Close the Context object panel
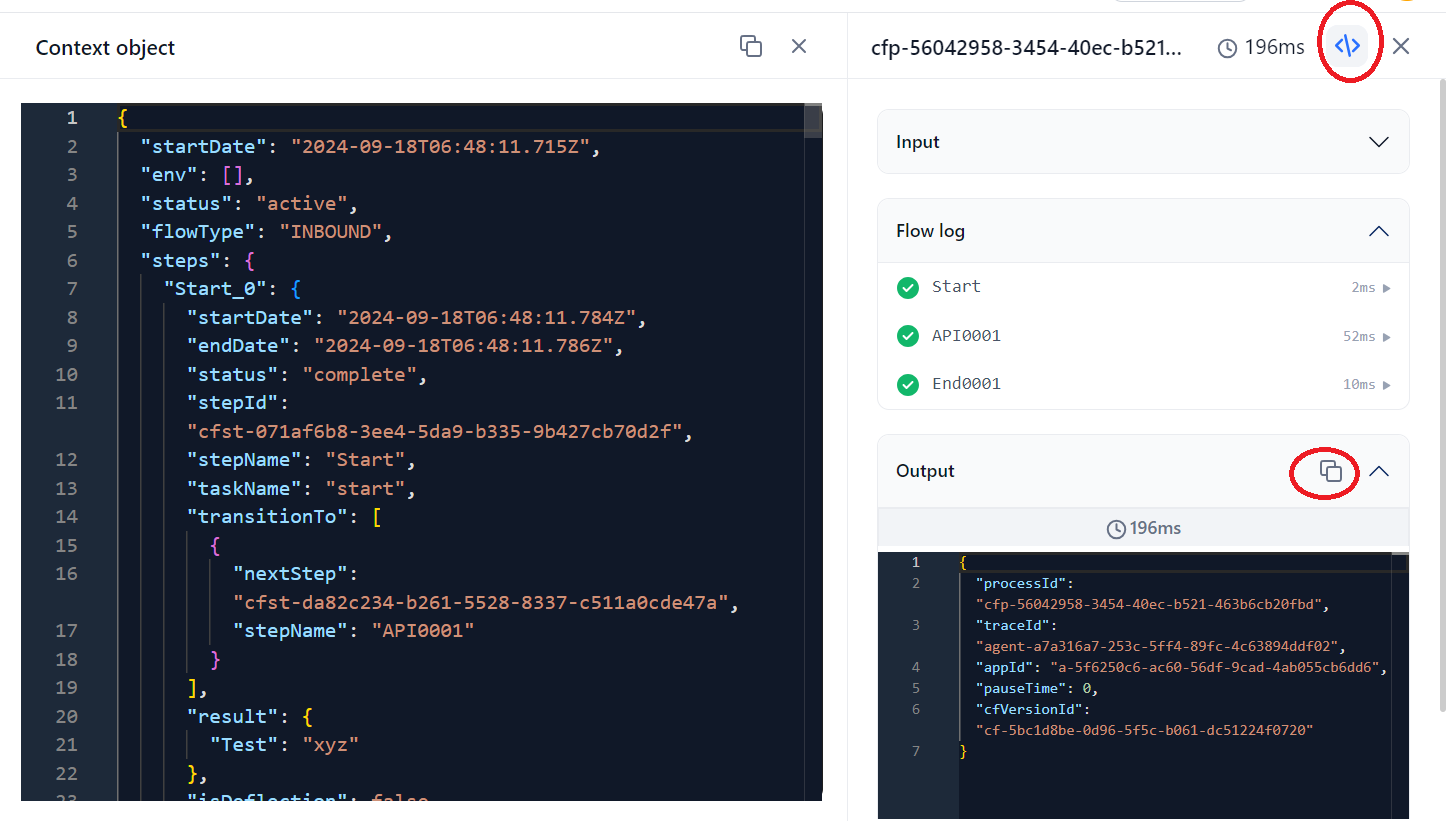 (x=799, y=46)
